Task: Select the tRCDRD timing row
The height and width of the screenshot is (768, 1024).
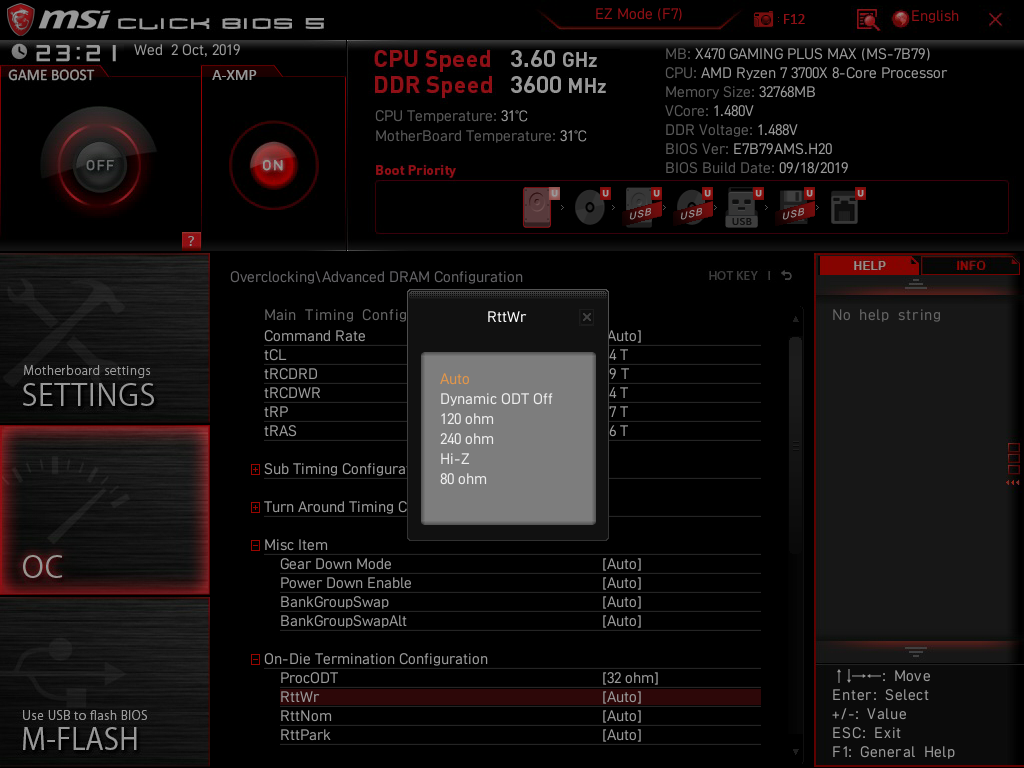Action: [512, 374]
